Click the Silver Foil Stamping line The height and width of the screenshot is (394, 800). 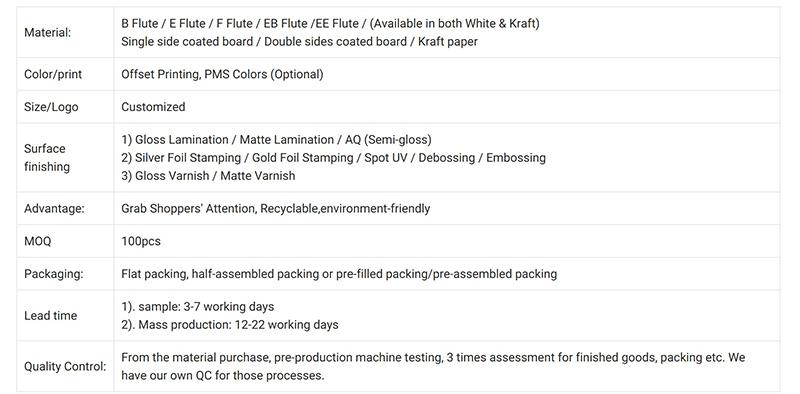tap(333, 158)
